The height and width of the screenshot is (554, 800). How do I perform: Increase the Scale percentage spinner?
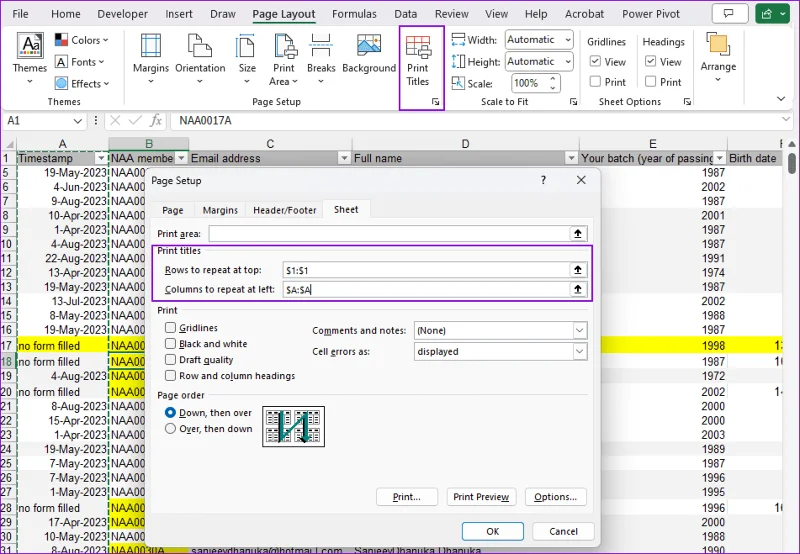click(553, 79)
